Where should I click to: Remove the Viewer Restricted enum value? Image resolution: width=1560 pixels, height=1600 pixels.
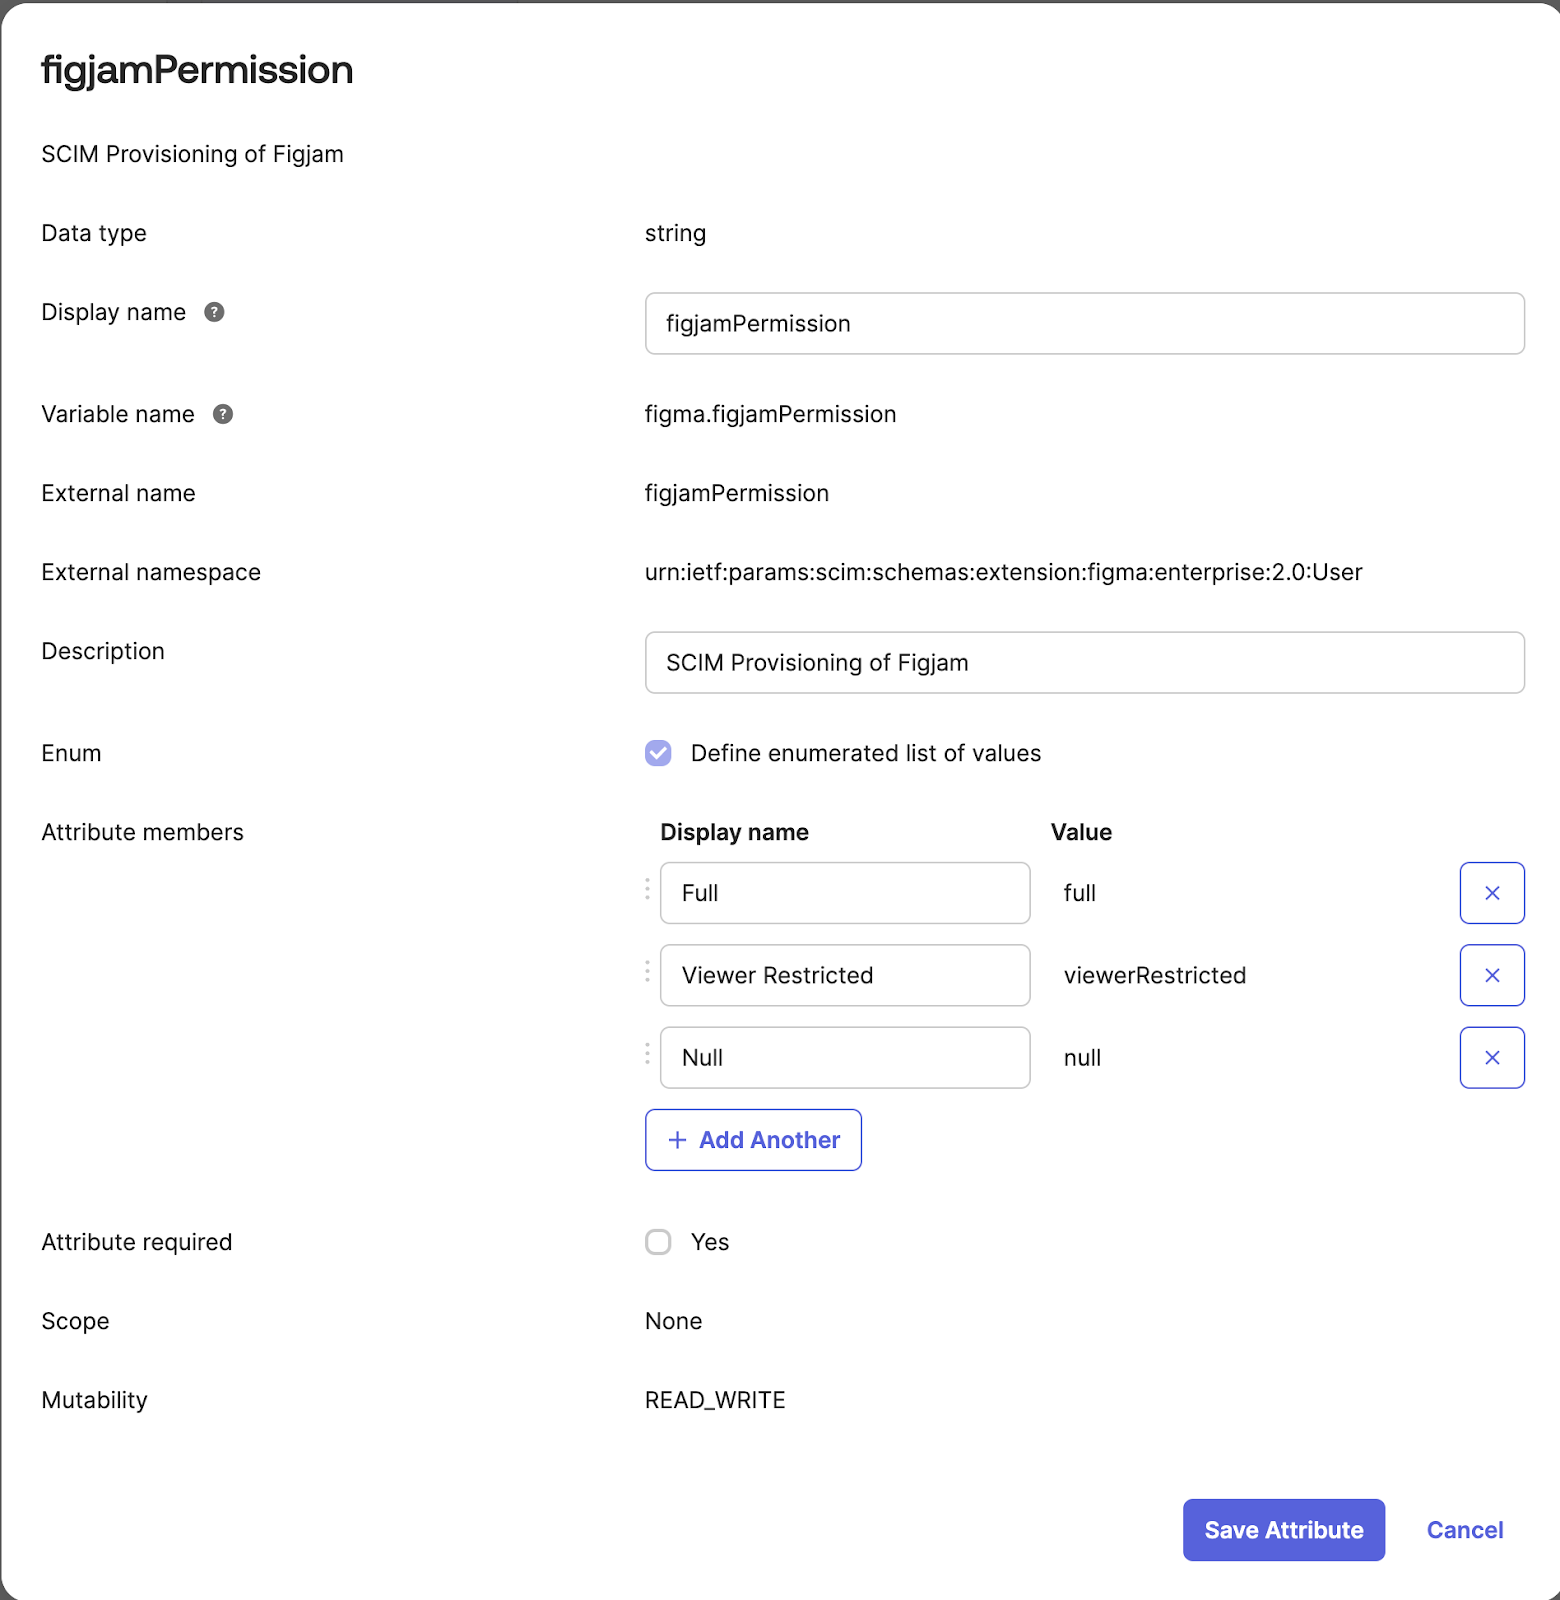click(x=1492, y=975)
